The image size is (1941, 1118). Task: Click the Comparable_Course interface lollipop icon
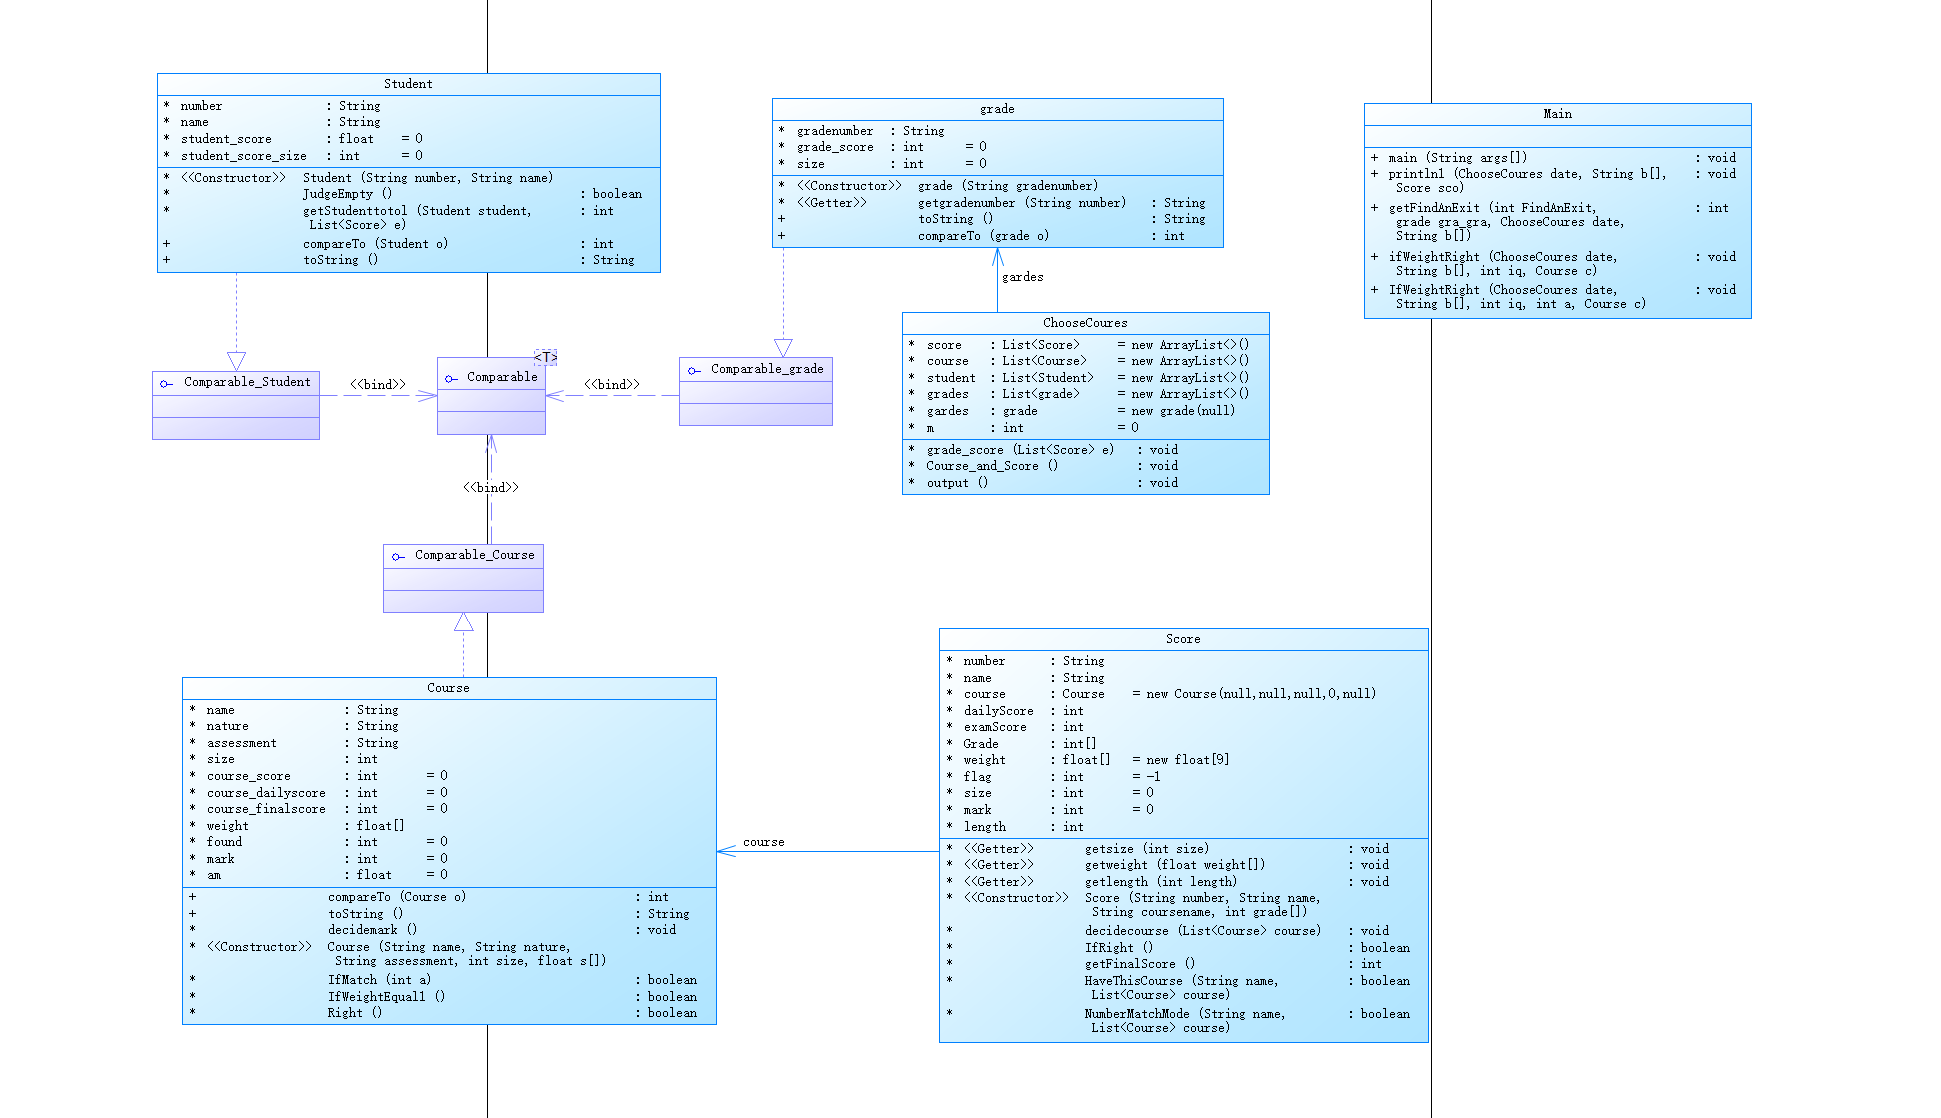[x=398, y=556]
